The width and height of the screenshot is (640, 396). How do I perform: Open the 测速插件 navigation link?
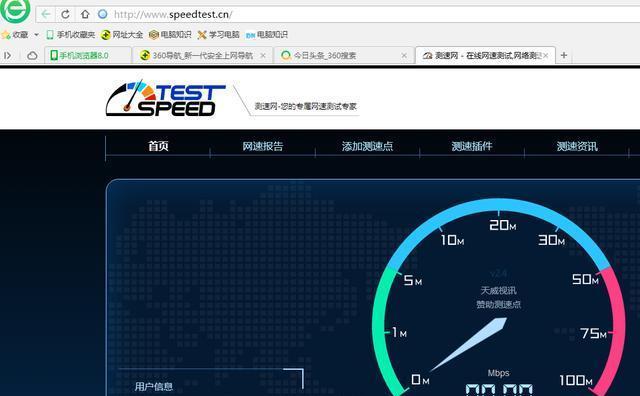coord(472,146)
